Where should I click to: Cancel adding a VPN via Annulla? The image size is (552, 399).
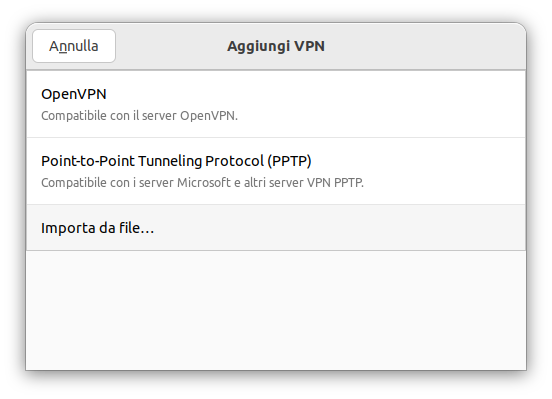point(74,46)
